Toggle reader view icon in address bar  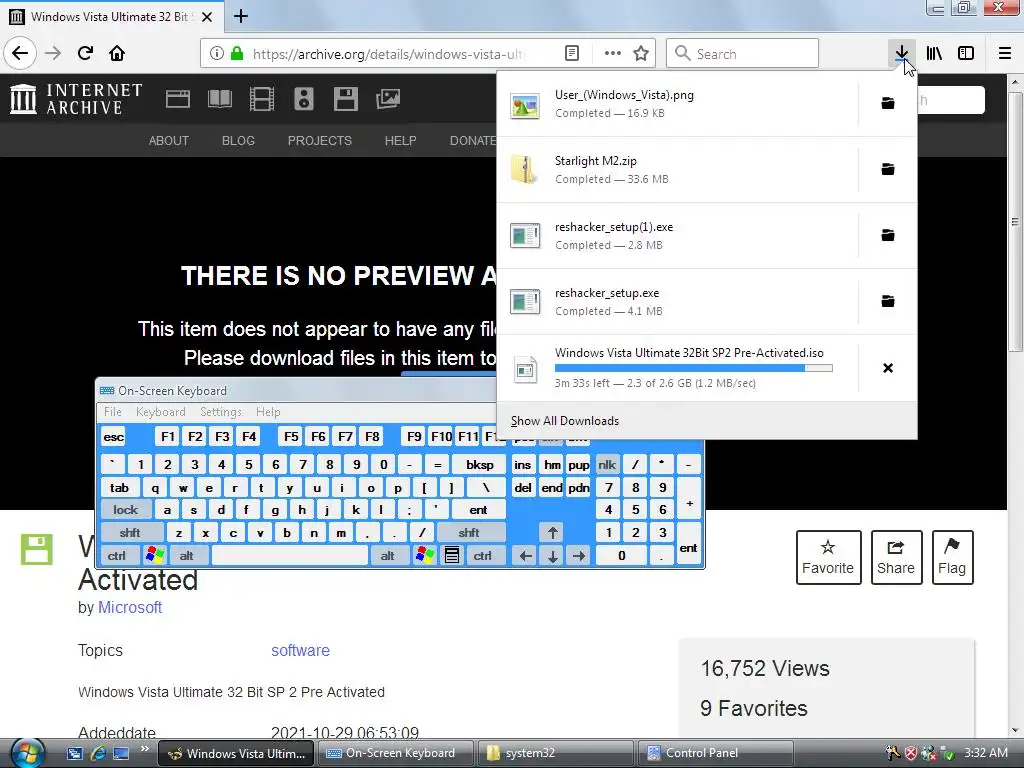571,53
